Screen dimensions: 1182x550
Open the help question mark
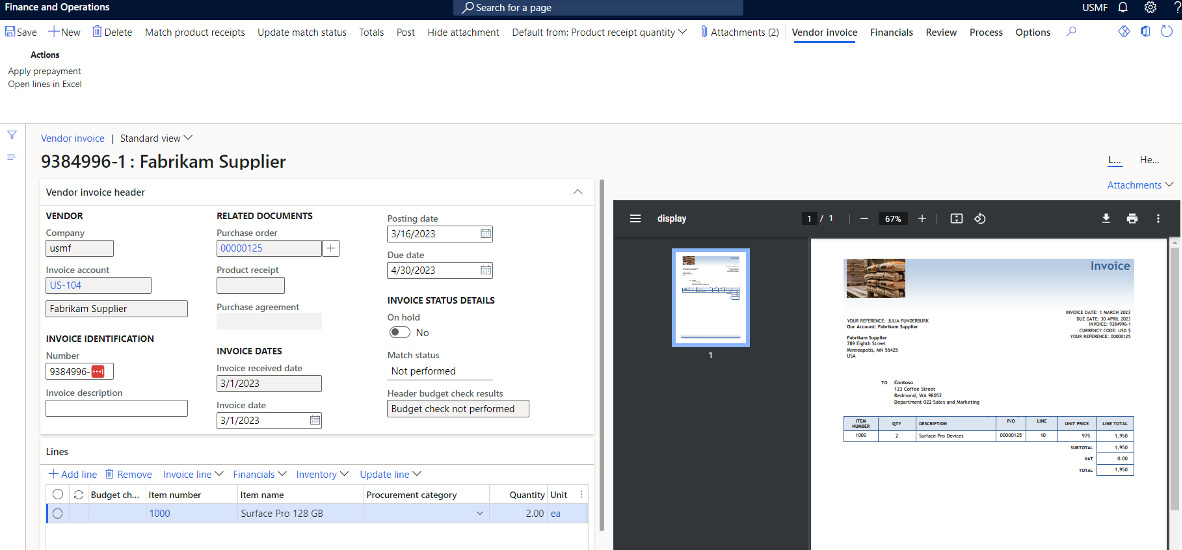pos(1176,8)
